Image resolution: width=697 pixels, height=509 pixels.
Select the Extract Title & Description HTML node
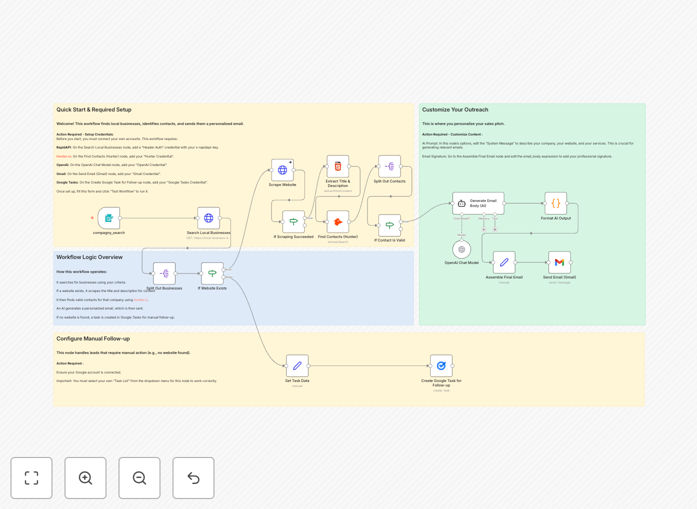click(338, 167)
